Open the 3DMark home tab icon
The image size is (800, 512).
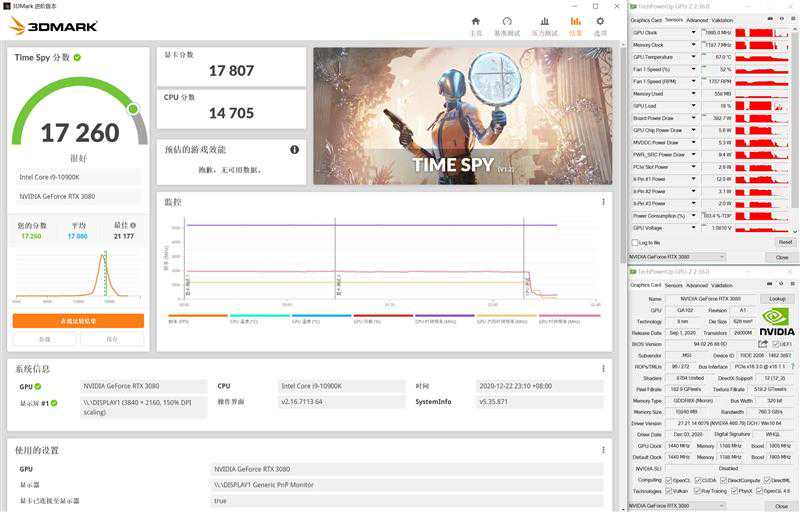tap(476, 25)
